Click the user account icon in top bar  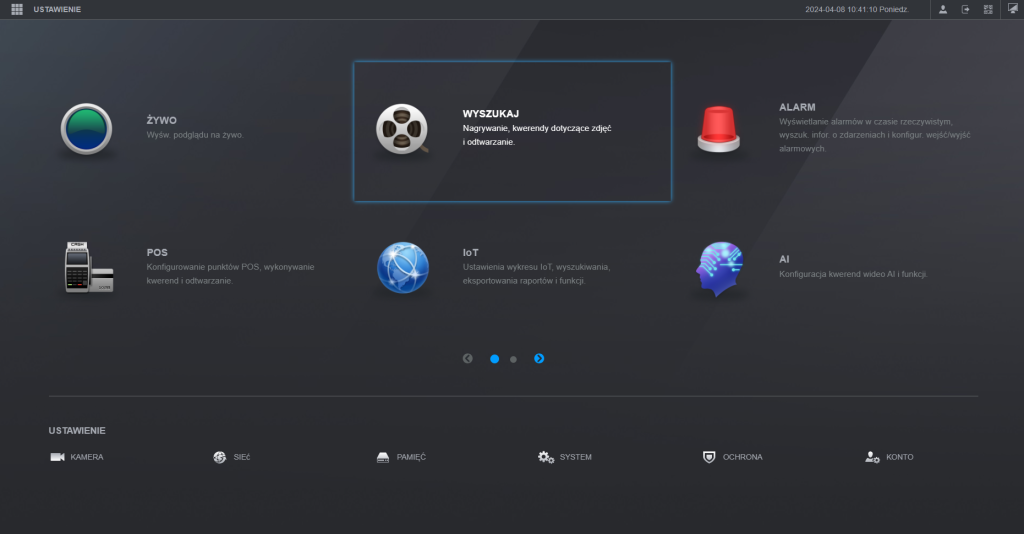(942, 9)
